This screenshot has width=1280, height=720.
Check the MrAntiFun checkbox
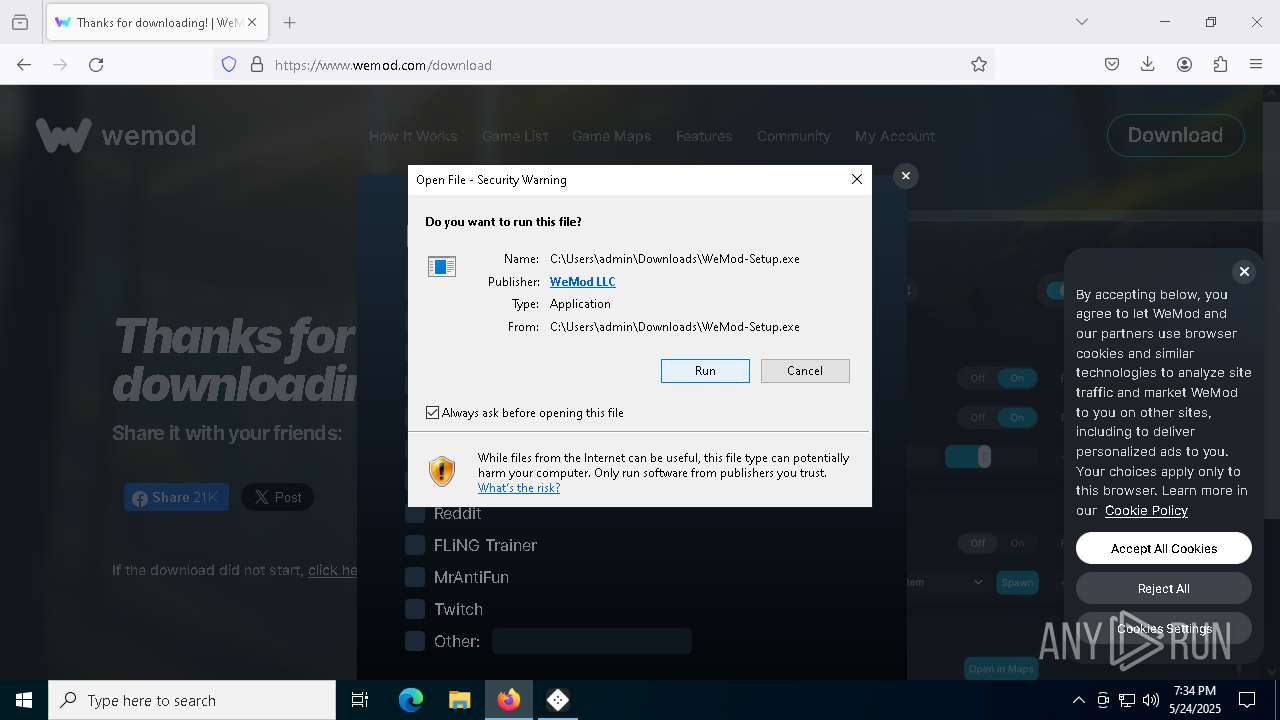415,577
